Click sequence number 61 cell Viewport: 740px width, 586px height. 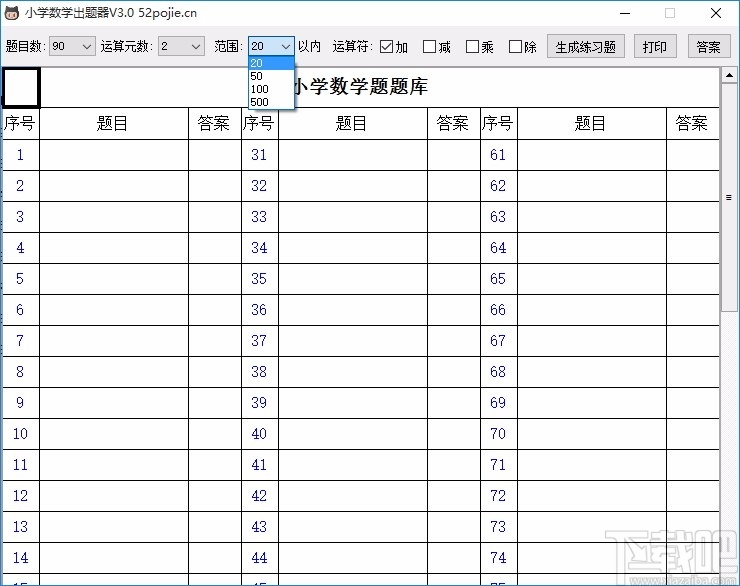[498, 155]
